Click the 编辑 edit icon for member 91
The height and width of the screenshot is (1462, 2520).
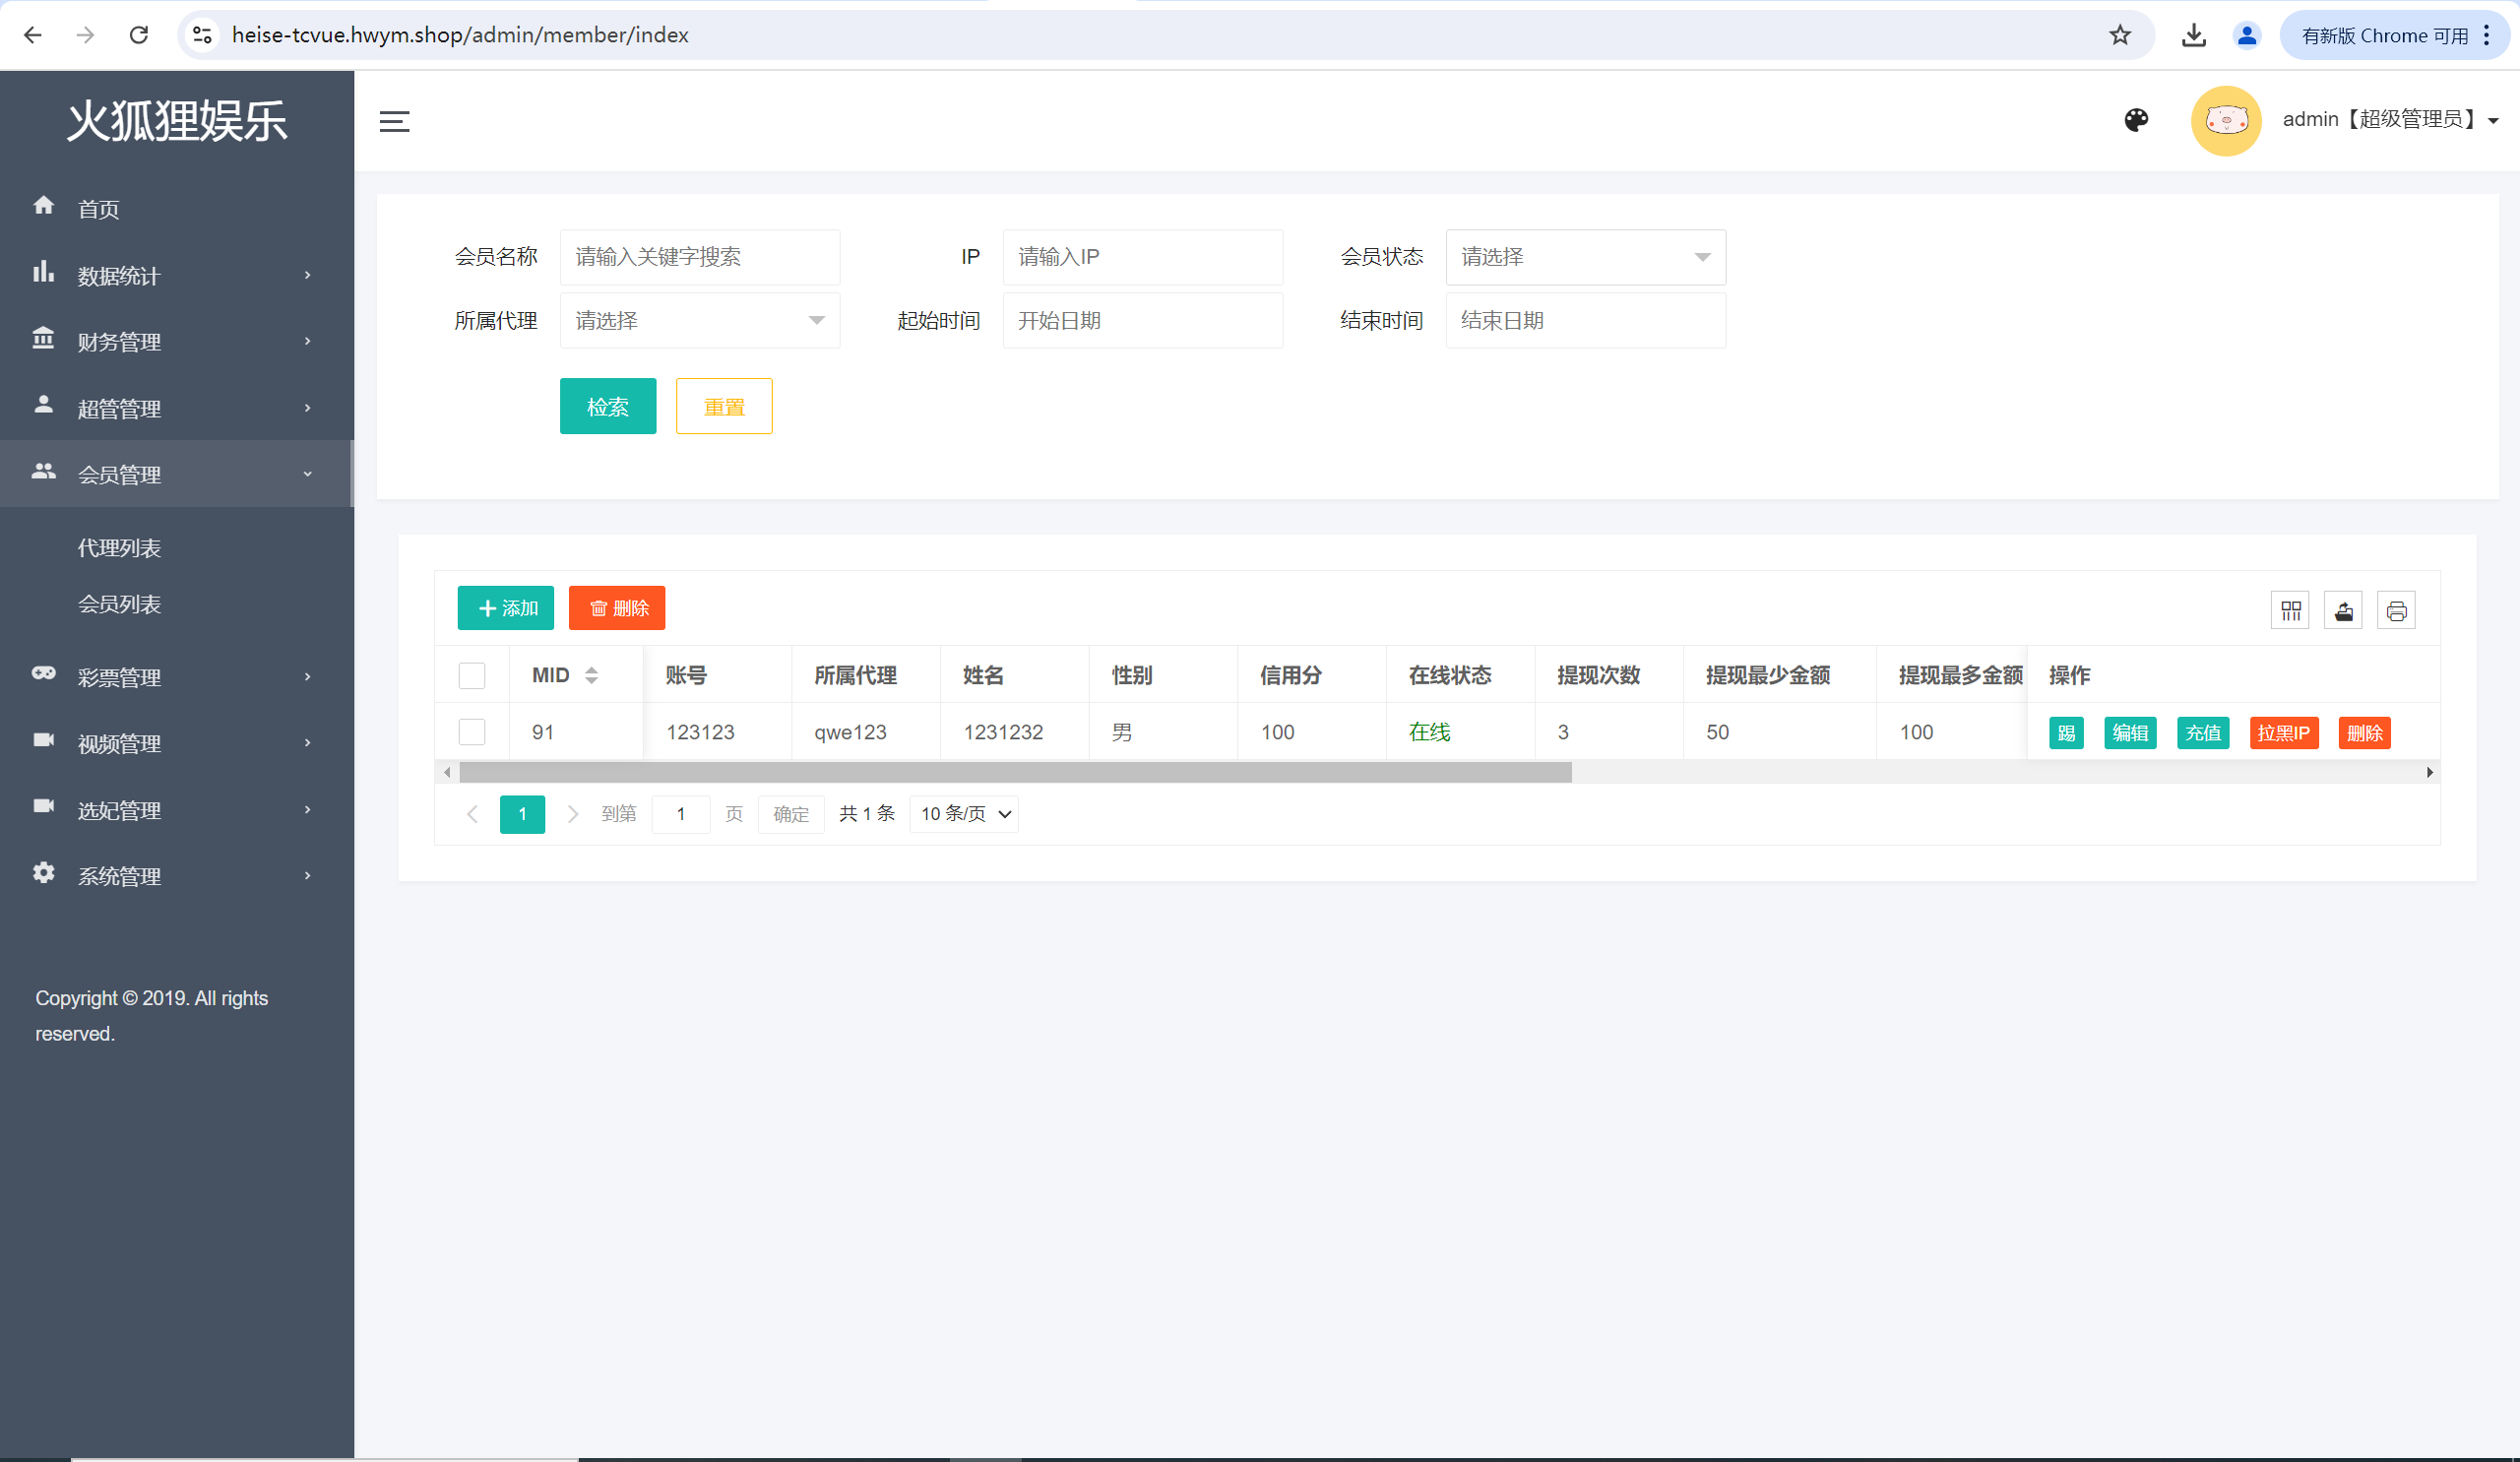click(2128, 732)
